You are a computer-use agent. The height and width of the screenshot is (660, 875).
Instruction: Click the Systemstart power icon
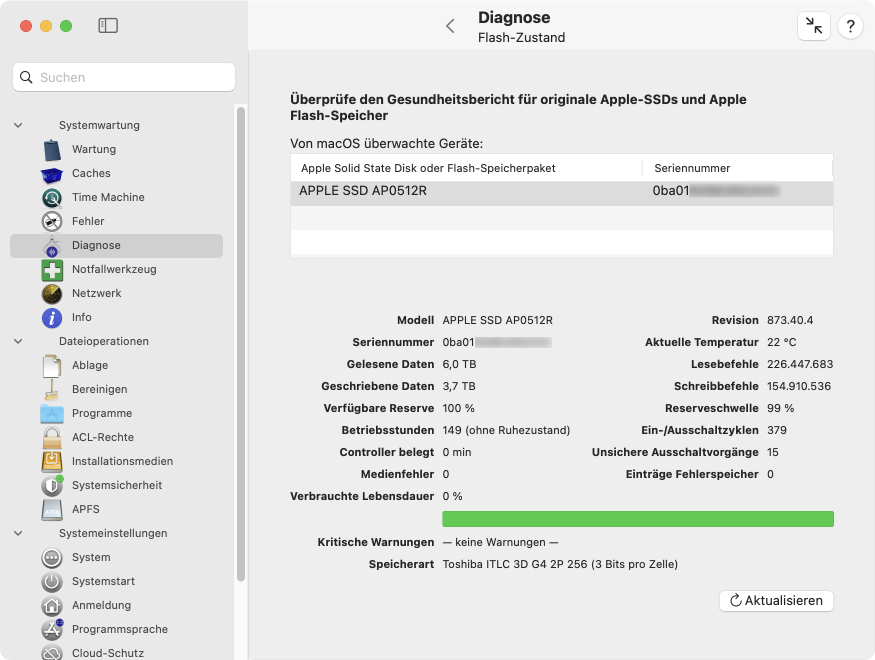click(x=52, y=581)
